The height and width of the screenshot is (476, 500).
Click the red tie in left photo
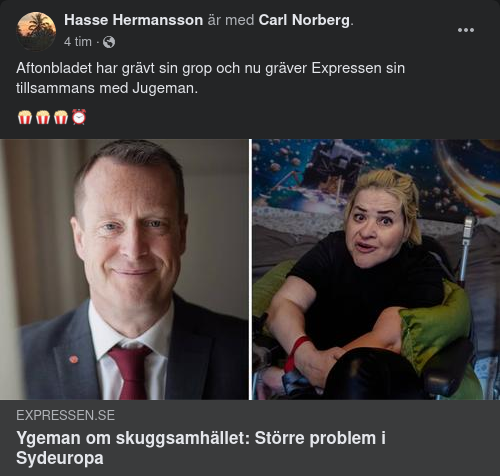pyautogui.click(x=129, y=372)
